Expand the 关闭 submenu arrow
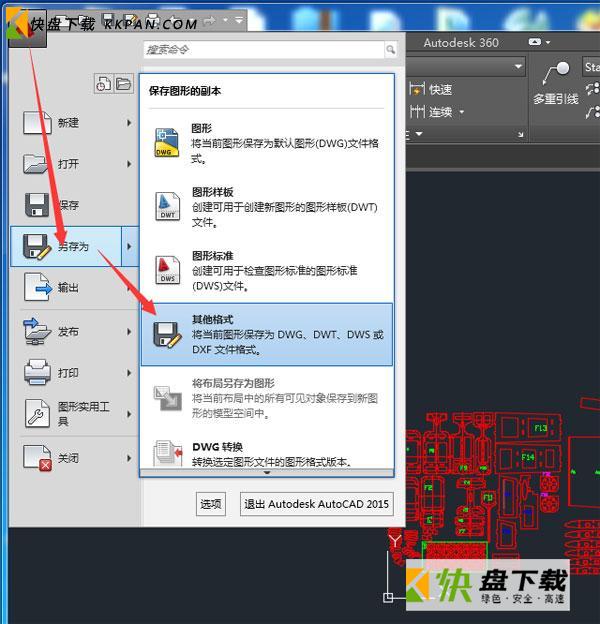This screenshot has height=624, width=600. pos(129,458)
